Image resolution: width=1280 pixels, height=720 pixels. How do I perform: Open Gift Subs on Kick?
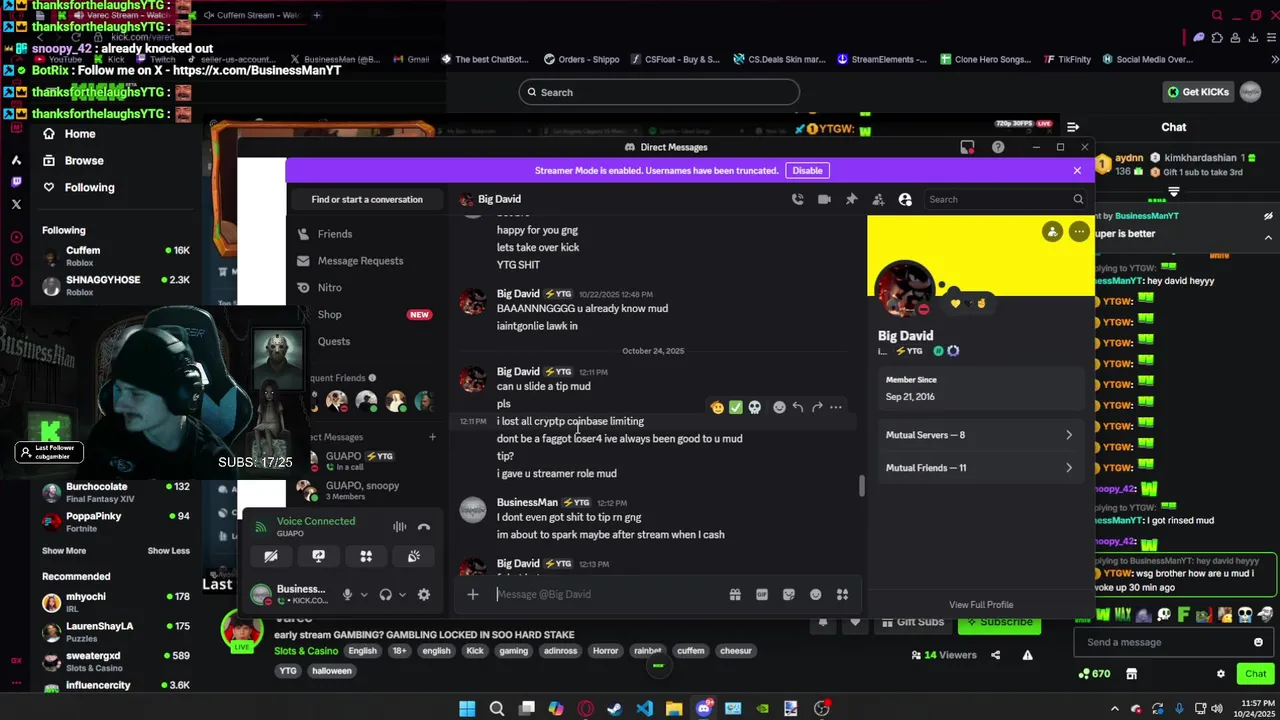click(912, 622)
